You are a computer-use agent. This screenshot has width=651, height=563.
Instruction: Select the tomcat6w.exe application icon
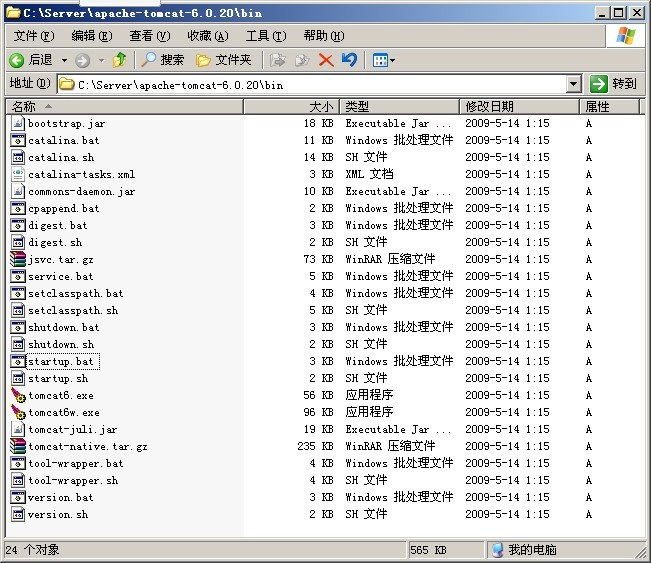click(x=18, y=412)
